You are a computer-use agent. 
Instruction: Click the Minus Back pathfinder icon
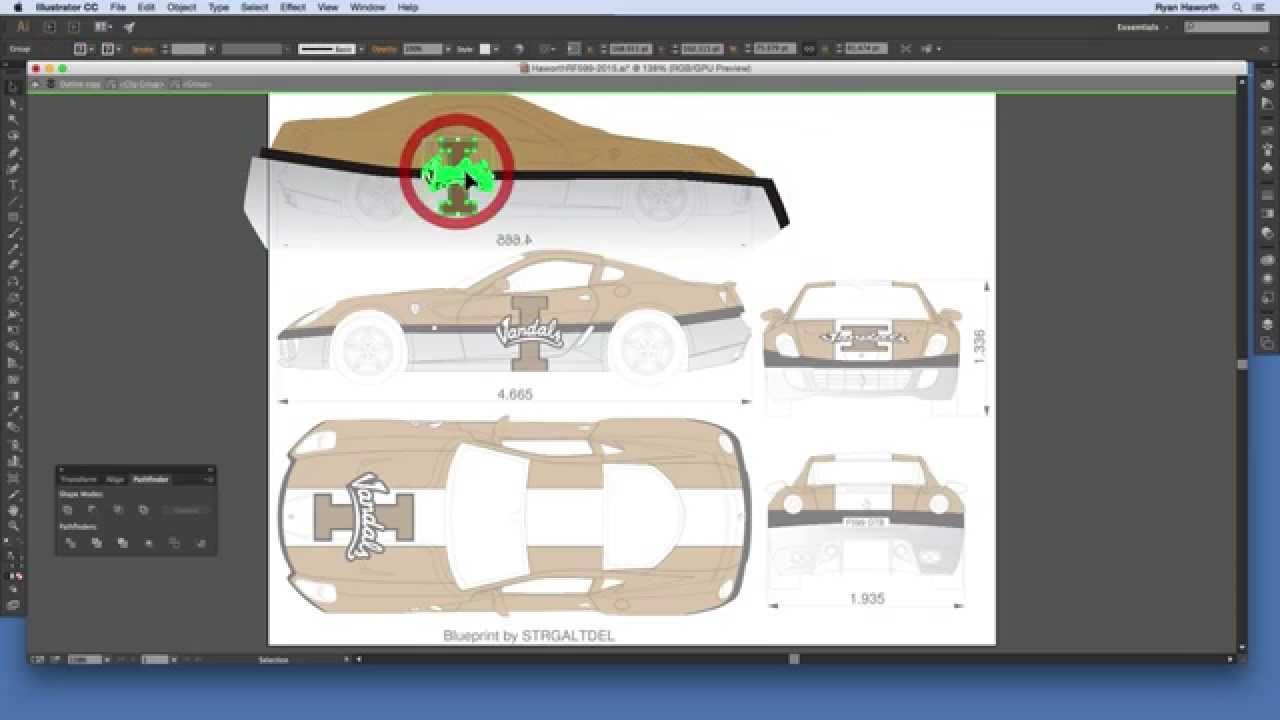pyautogui.click(x=201, y=543)
